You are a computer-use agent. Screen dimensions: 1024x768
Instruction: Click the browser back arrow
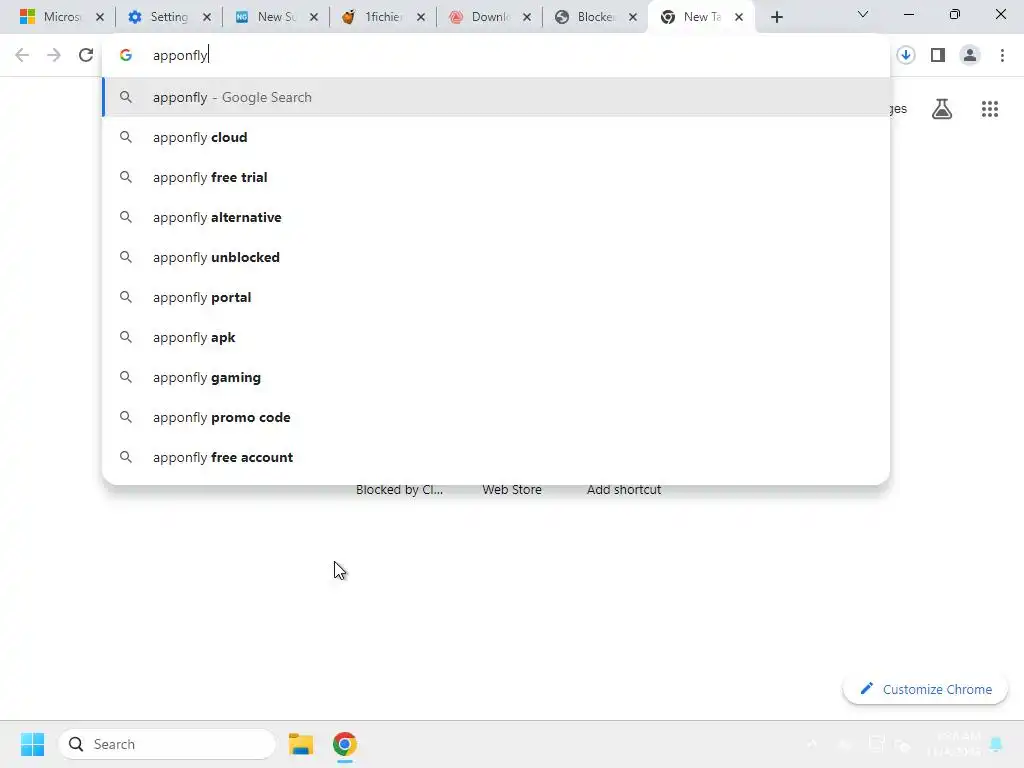[22, 55]
